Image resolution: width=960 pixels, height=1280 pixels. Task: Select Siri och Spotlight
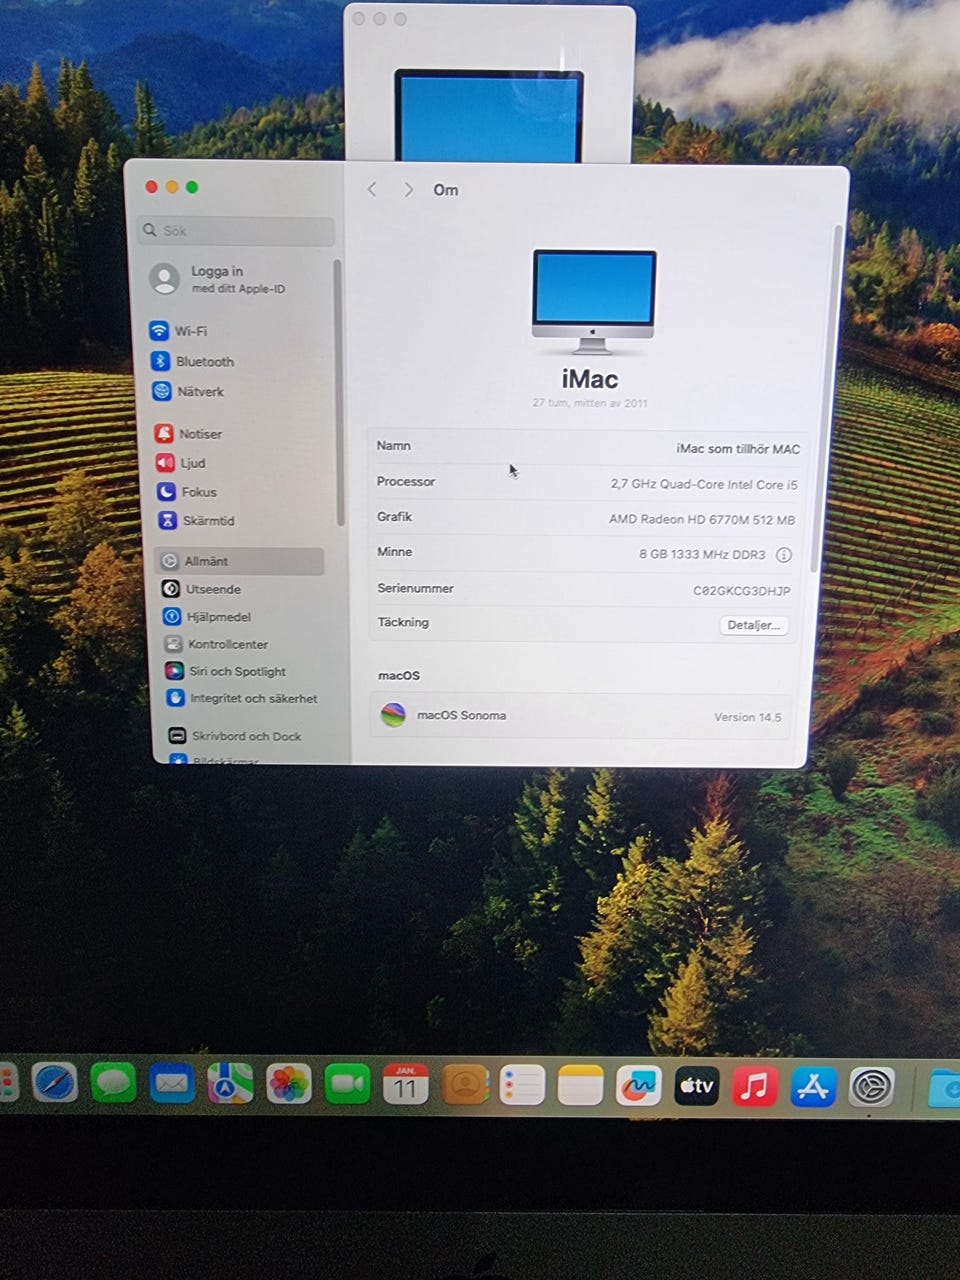(225, 671)
